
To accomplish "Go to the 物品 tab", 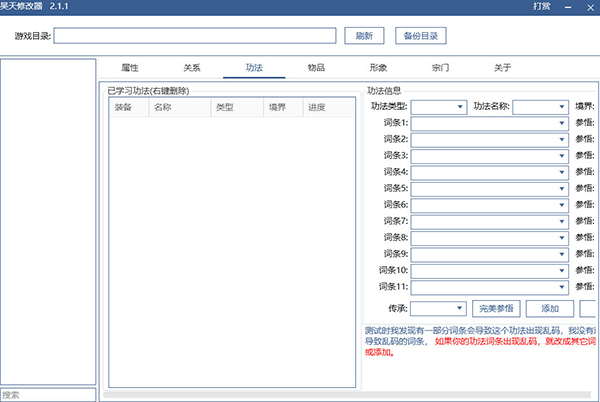I will 316,68.
